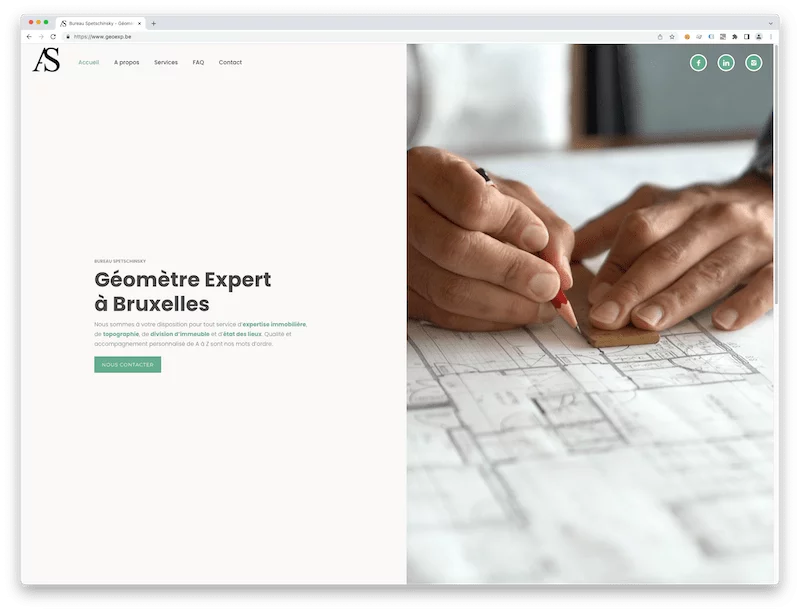Open the browser extensions puzzle icon
The image size is (800, 612).
(x=735, y=37)
